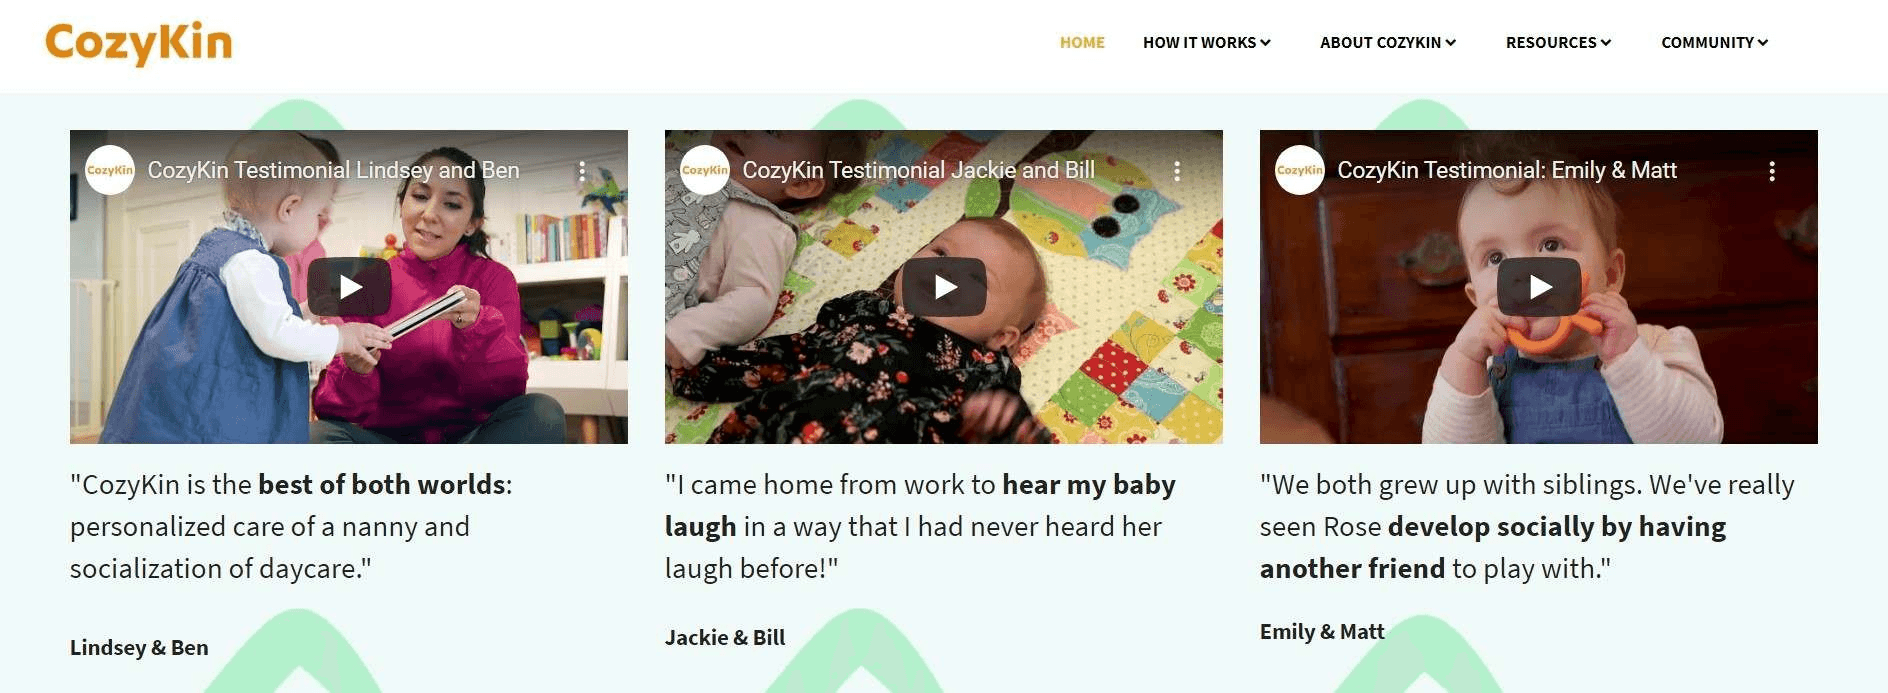Click CozyKin channel avatar on Jackie video
This screenshot has width=1888, height=693.
(705, 170)
